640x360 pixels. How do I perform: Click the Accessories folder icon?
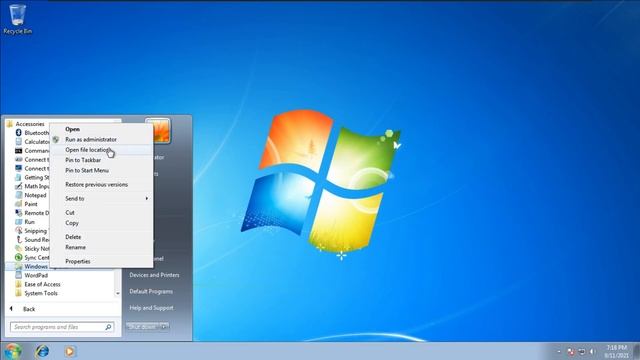[x=10, y=124]
